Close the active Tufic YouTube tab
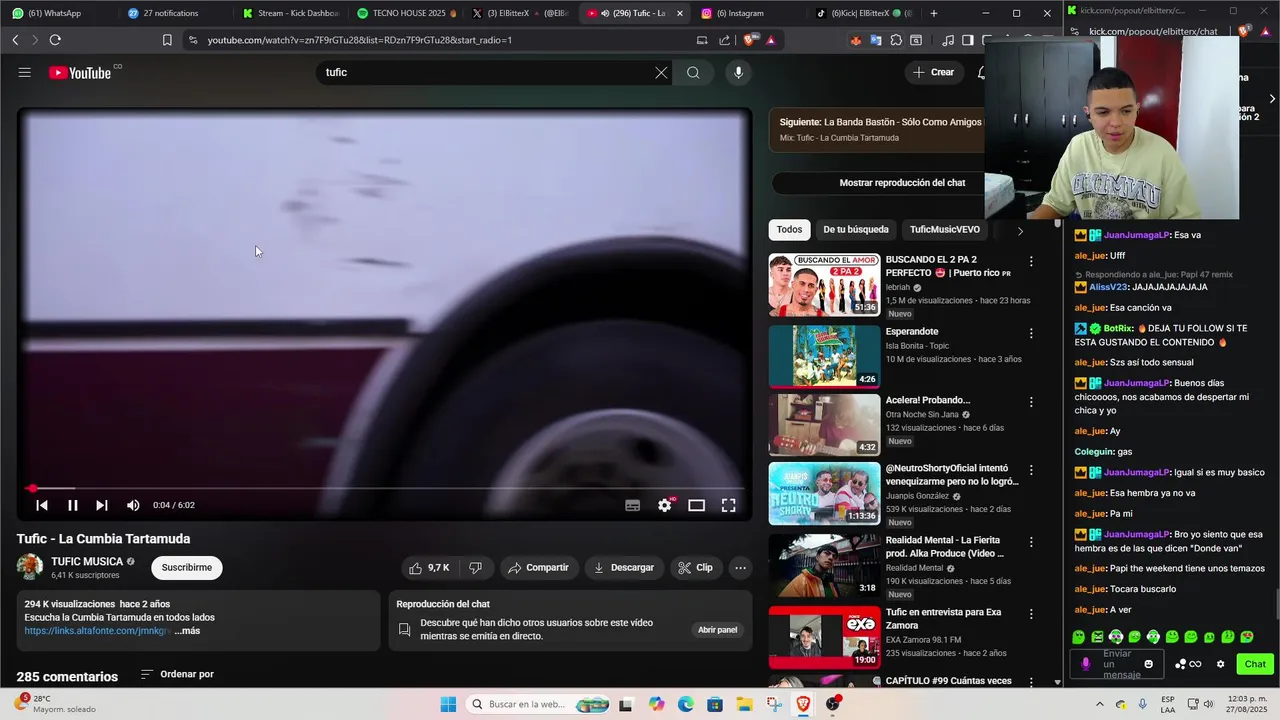The width and height of the screenshot is (1280, 720). point(680,13)
